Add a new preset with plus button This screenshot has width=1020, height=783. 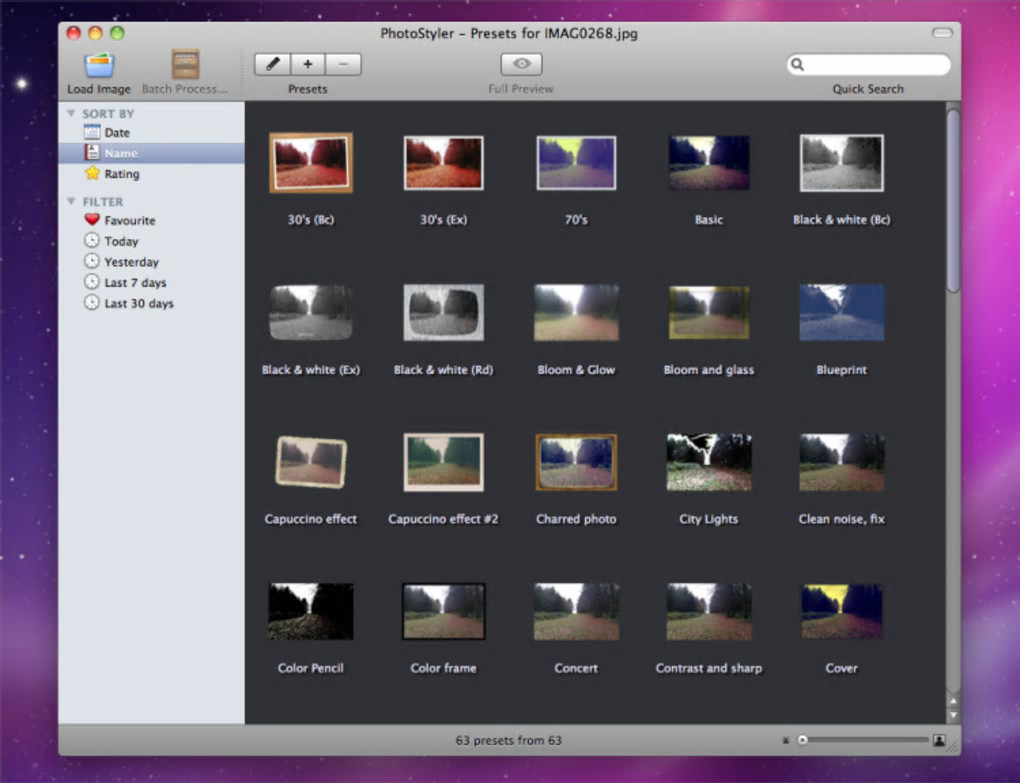(308, 64)
